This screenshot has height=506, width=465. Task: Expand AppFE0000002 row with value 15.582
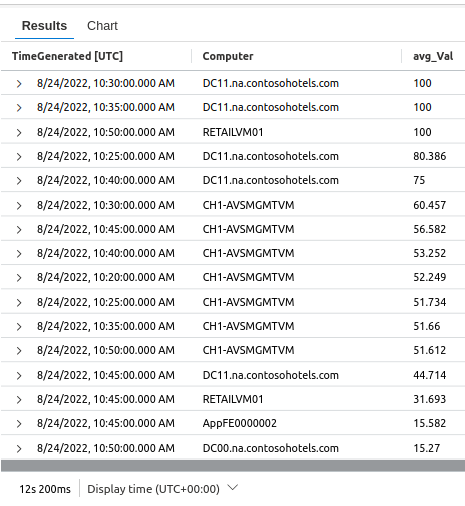pos(19,423)
